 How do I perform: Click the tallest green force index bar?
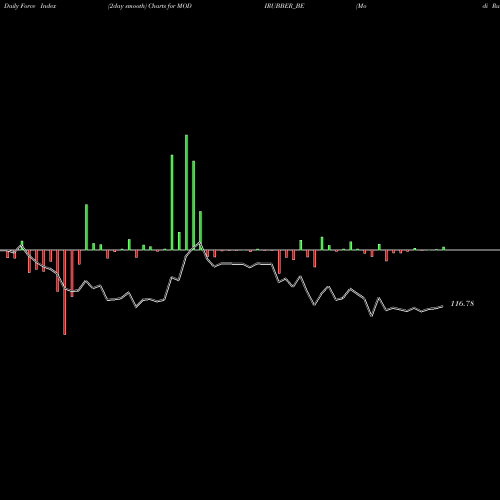coord(186,192)
